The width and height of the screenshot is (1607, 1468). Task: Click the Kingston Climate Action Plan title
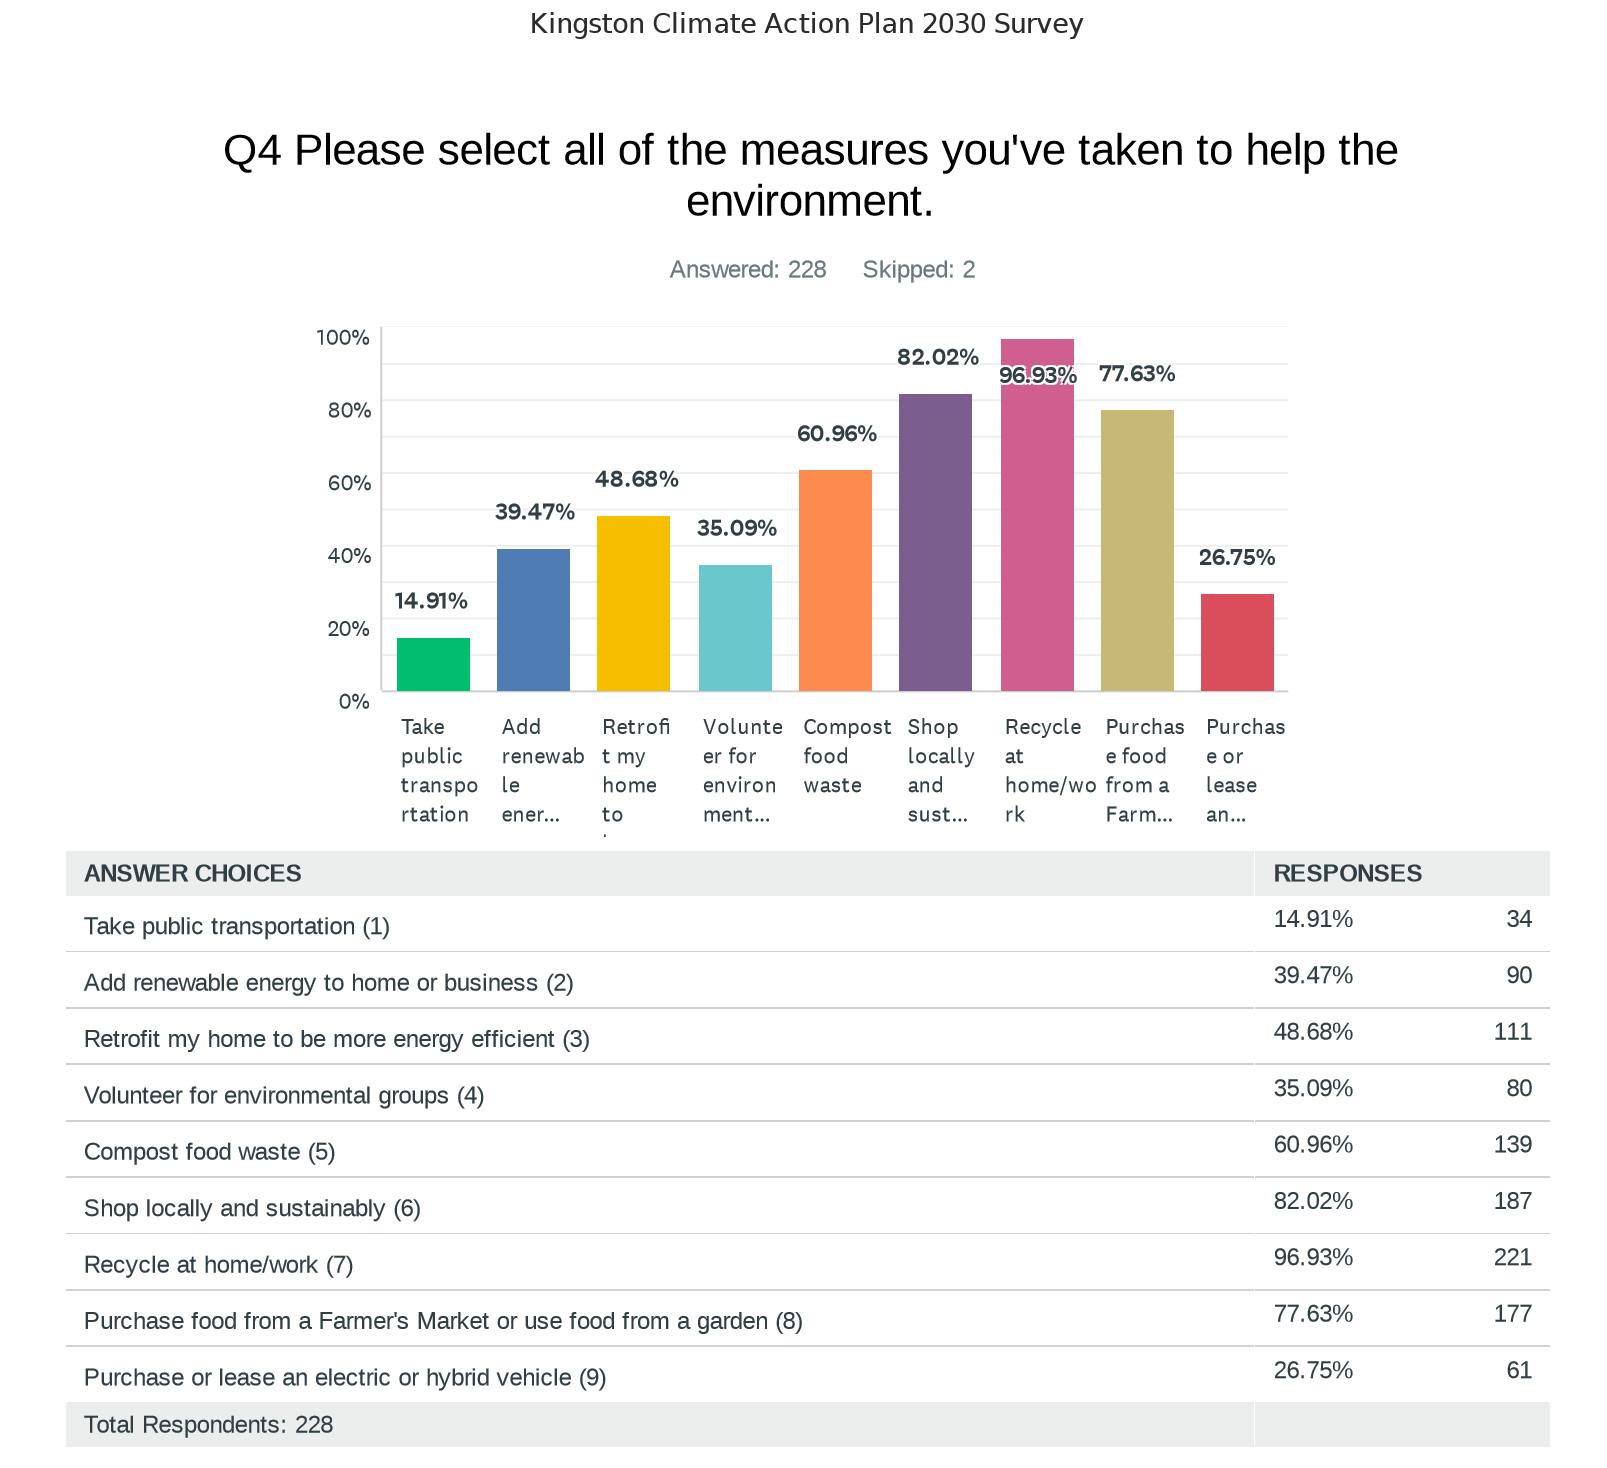806,24
